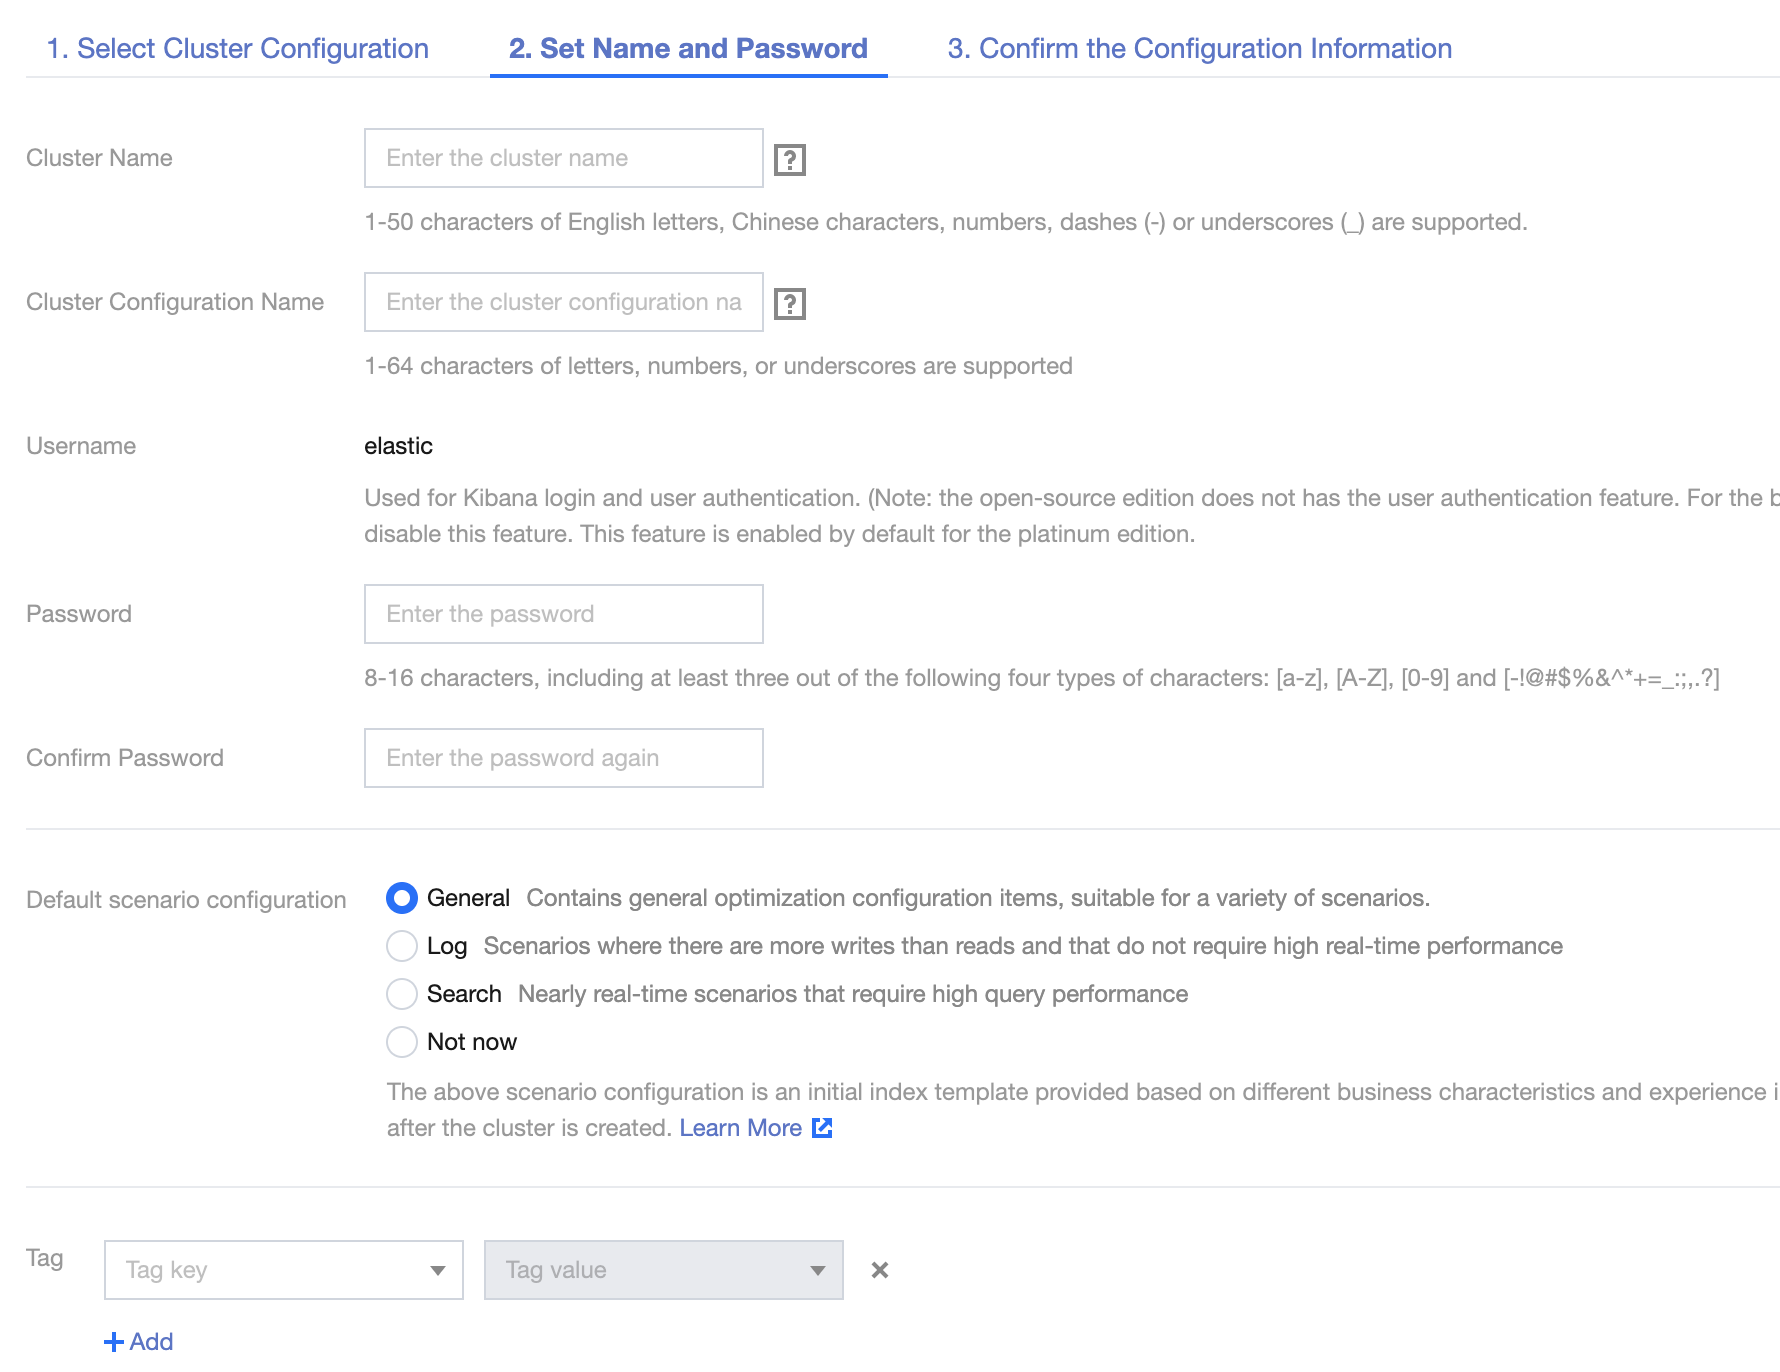
Task: Click Add to insert another tag
Action: pos(151,1342)
